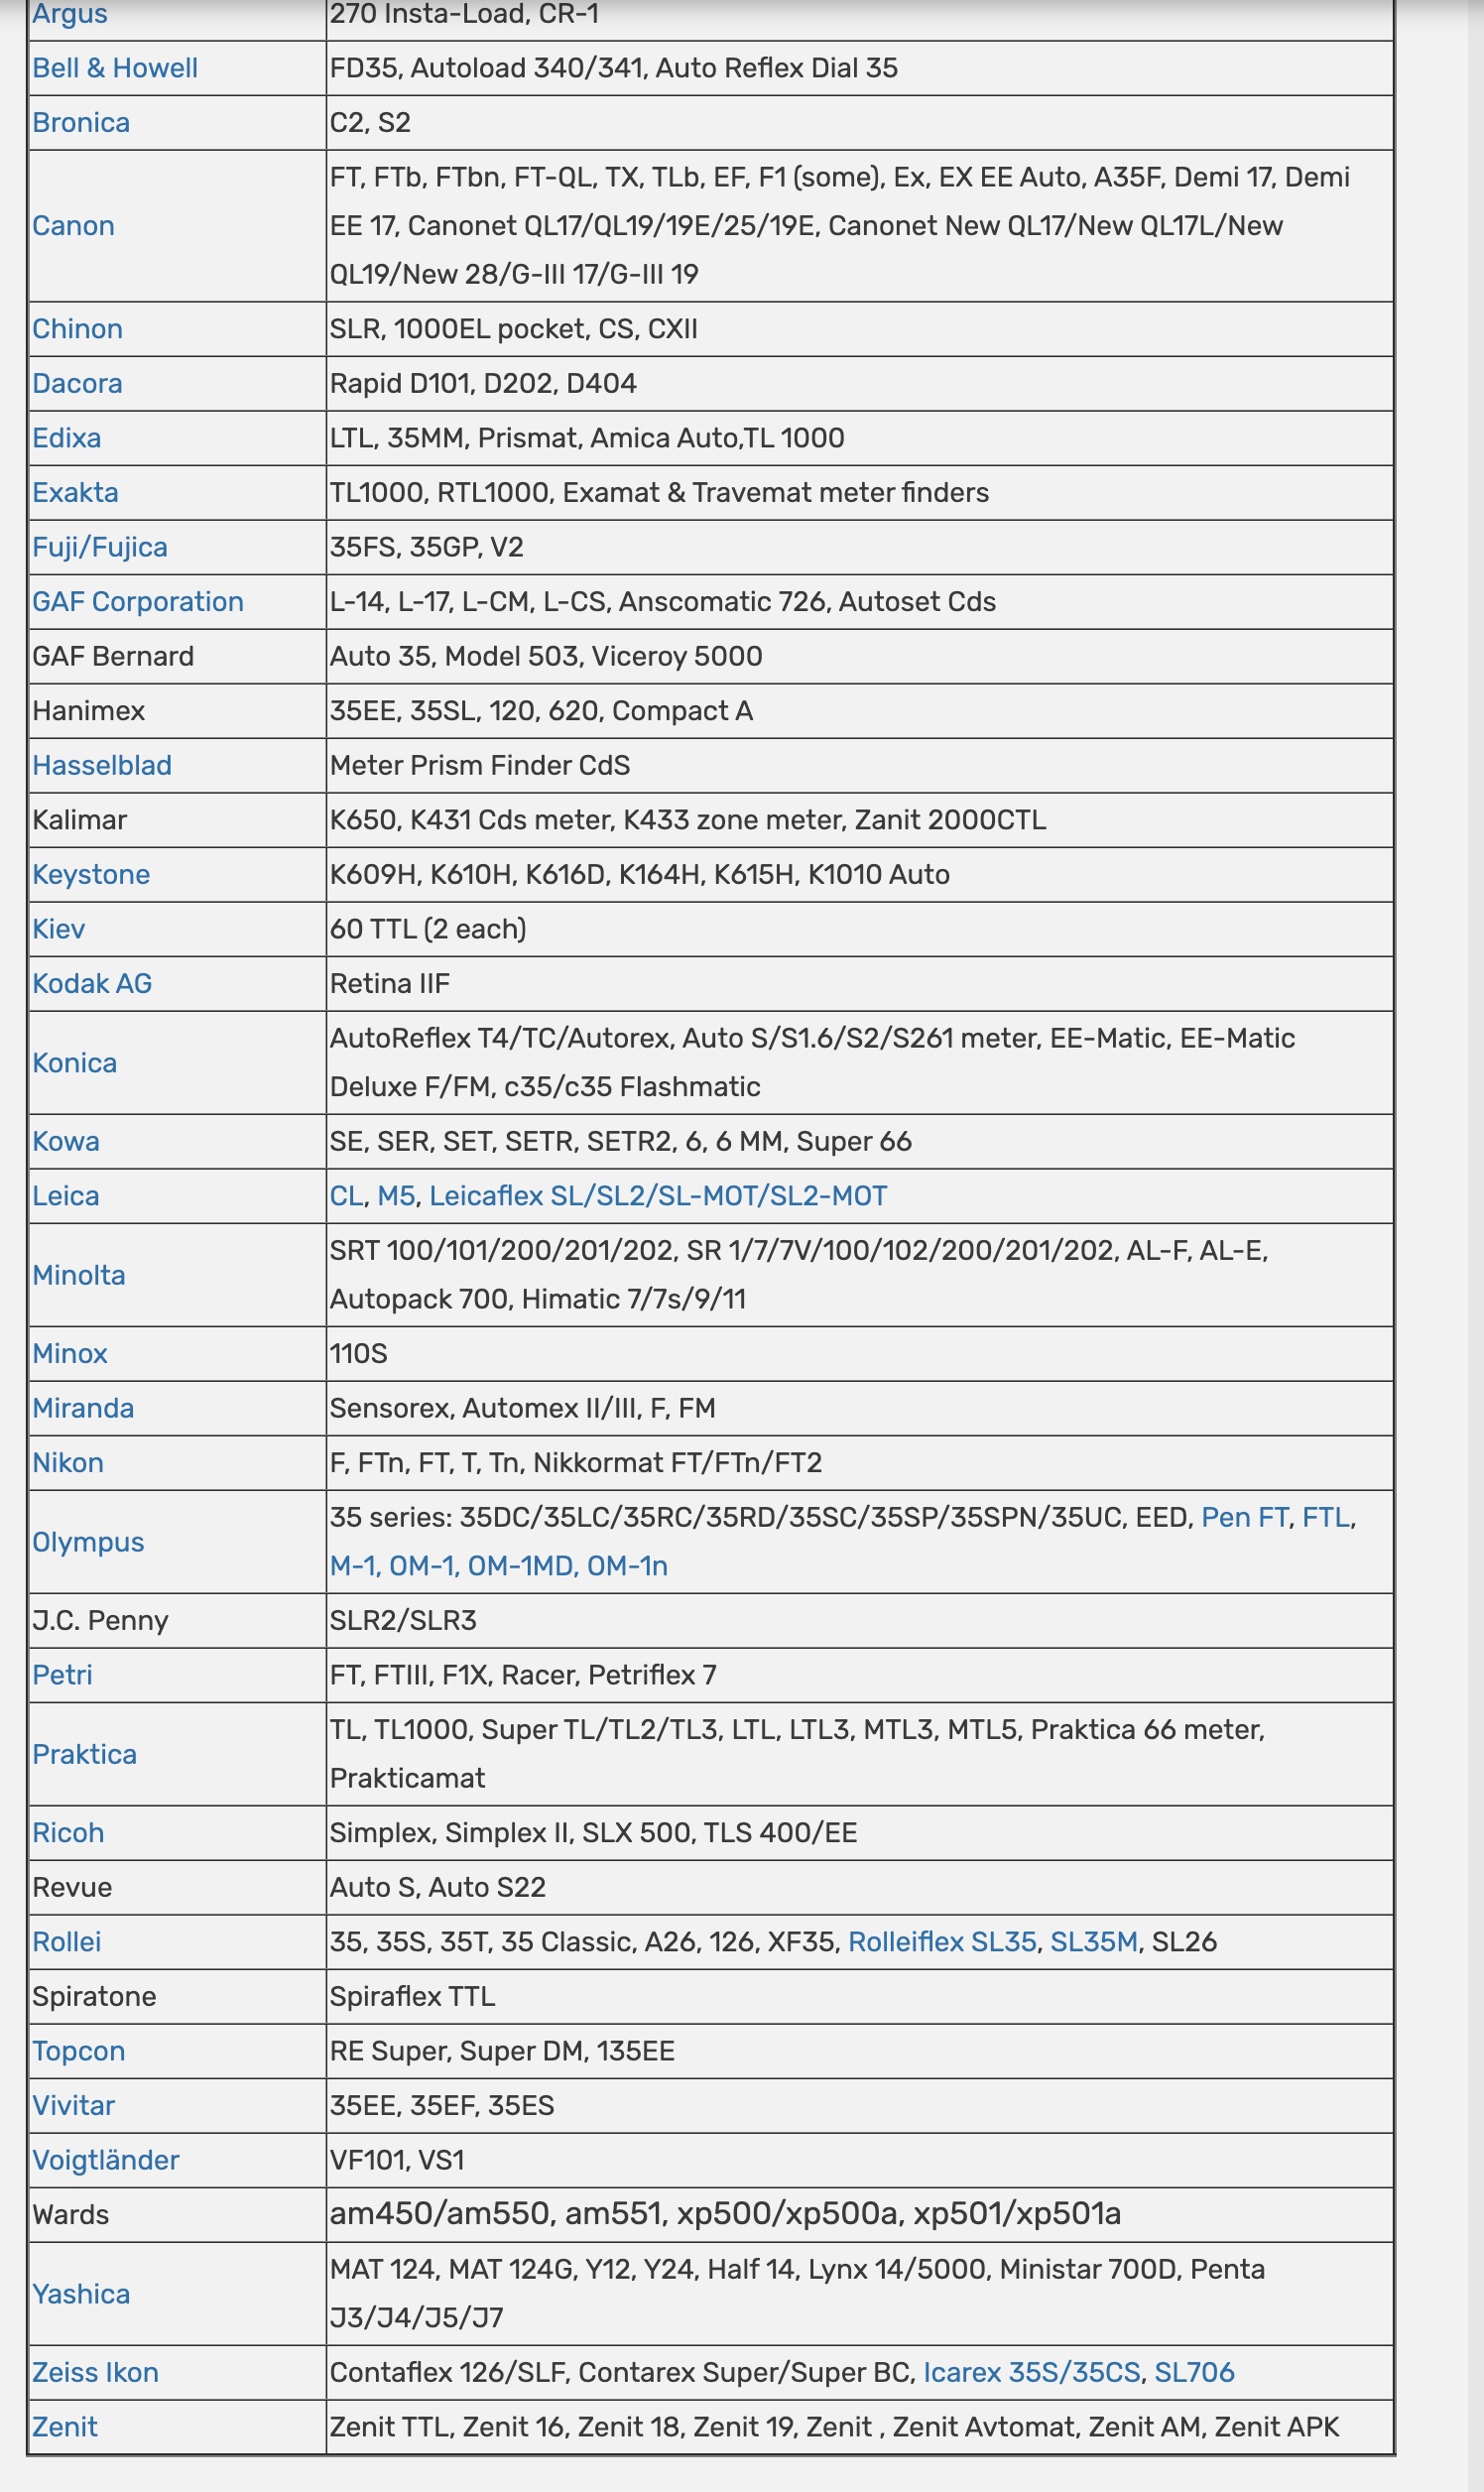
Task: Click the Leicaflex SL/SL2/SL-MOT/SL2-MOT link
Action: (x=658, y=1197)
